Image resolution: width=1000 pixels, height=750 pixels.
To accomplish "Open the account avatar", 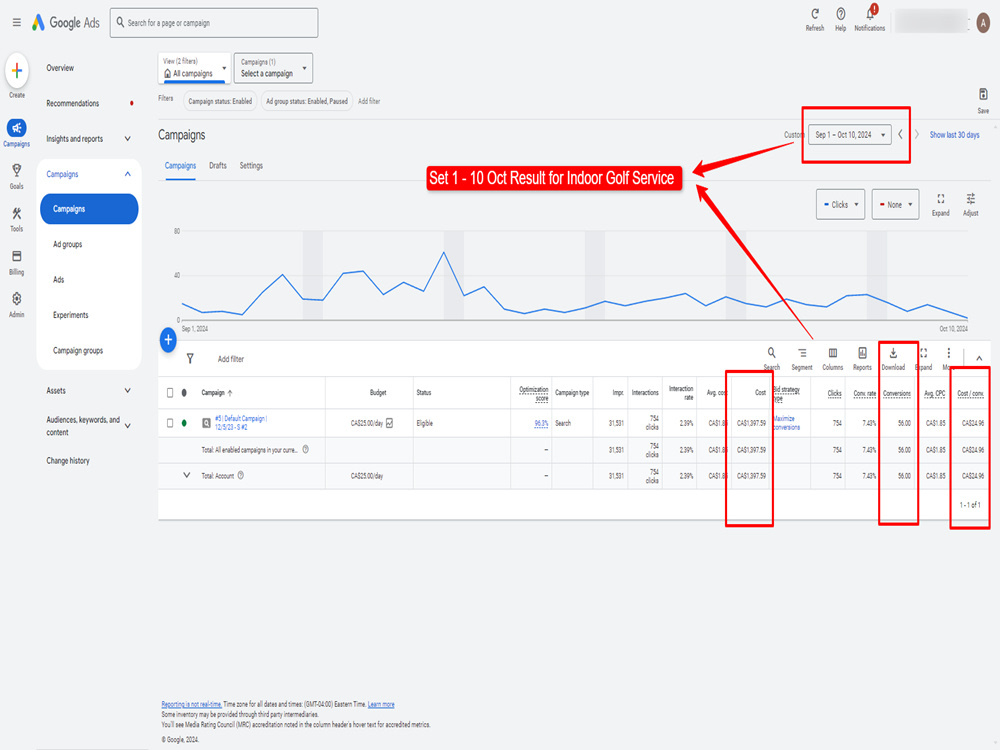I will pos(983,22).
